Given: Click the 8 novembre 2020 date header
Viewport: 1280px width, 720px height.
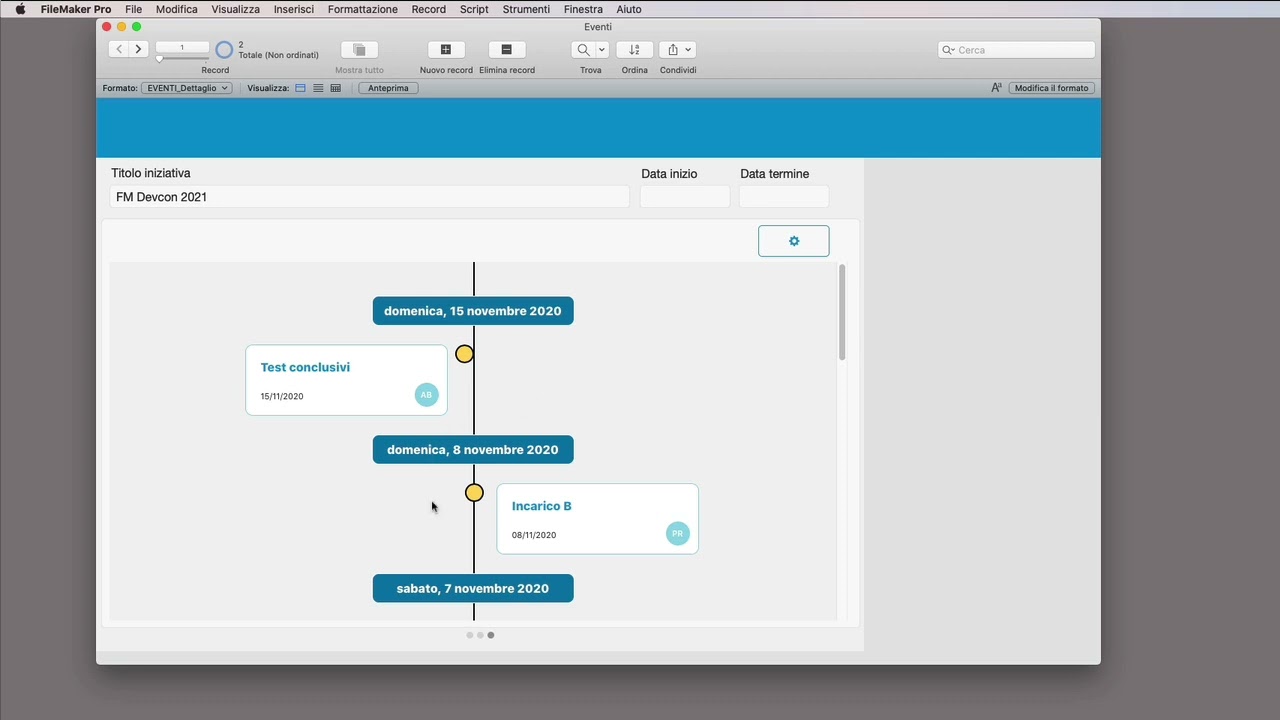Looking at the screenshot, I should click(473, 450).
